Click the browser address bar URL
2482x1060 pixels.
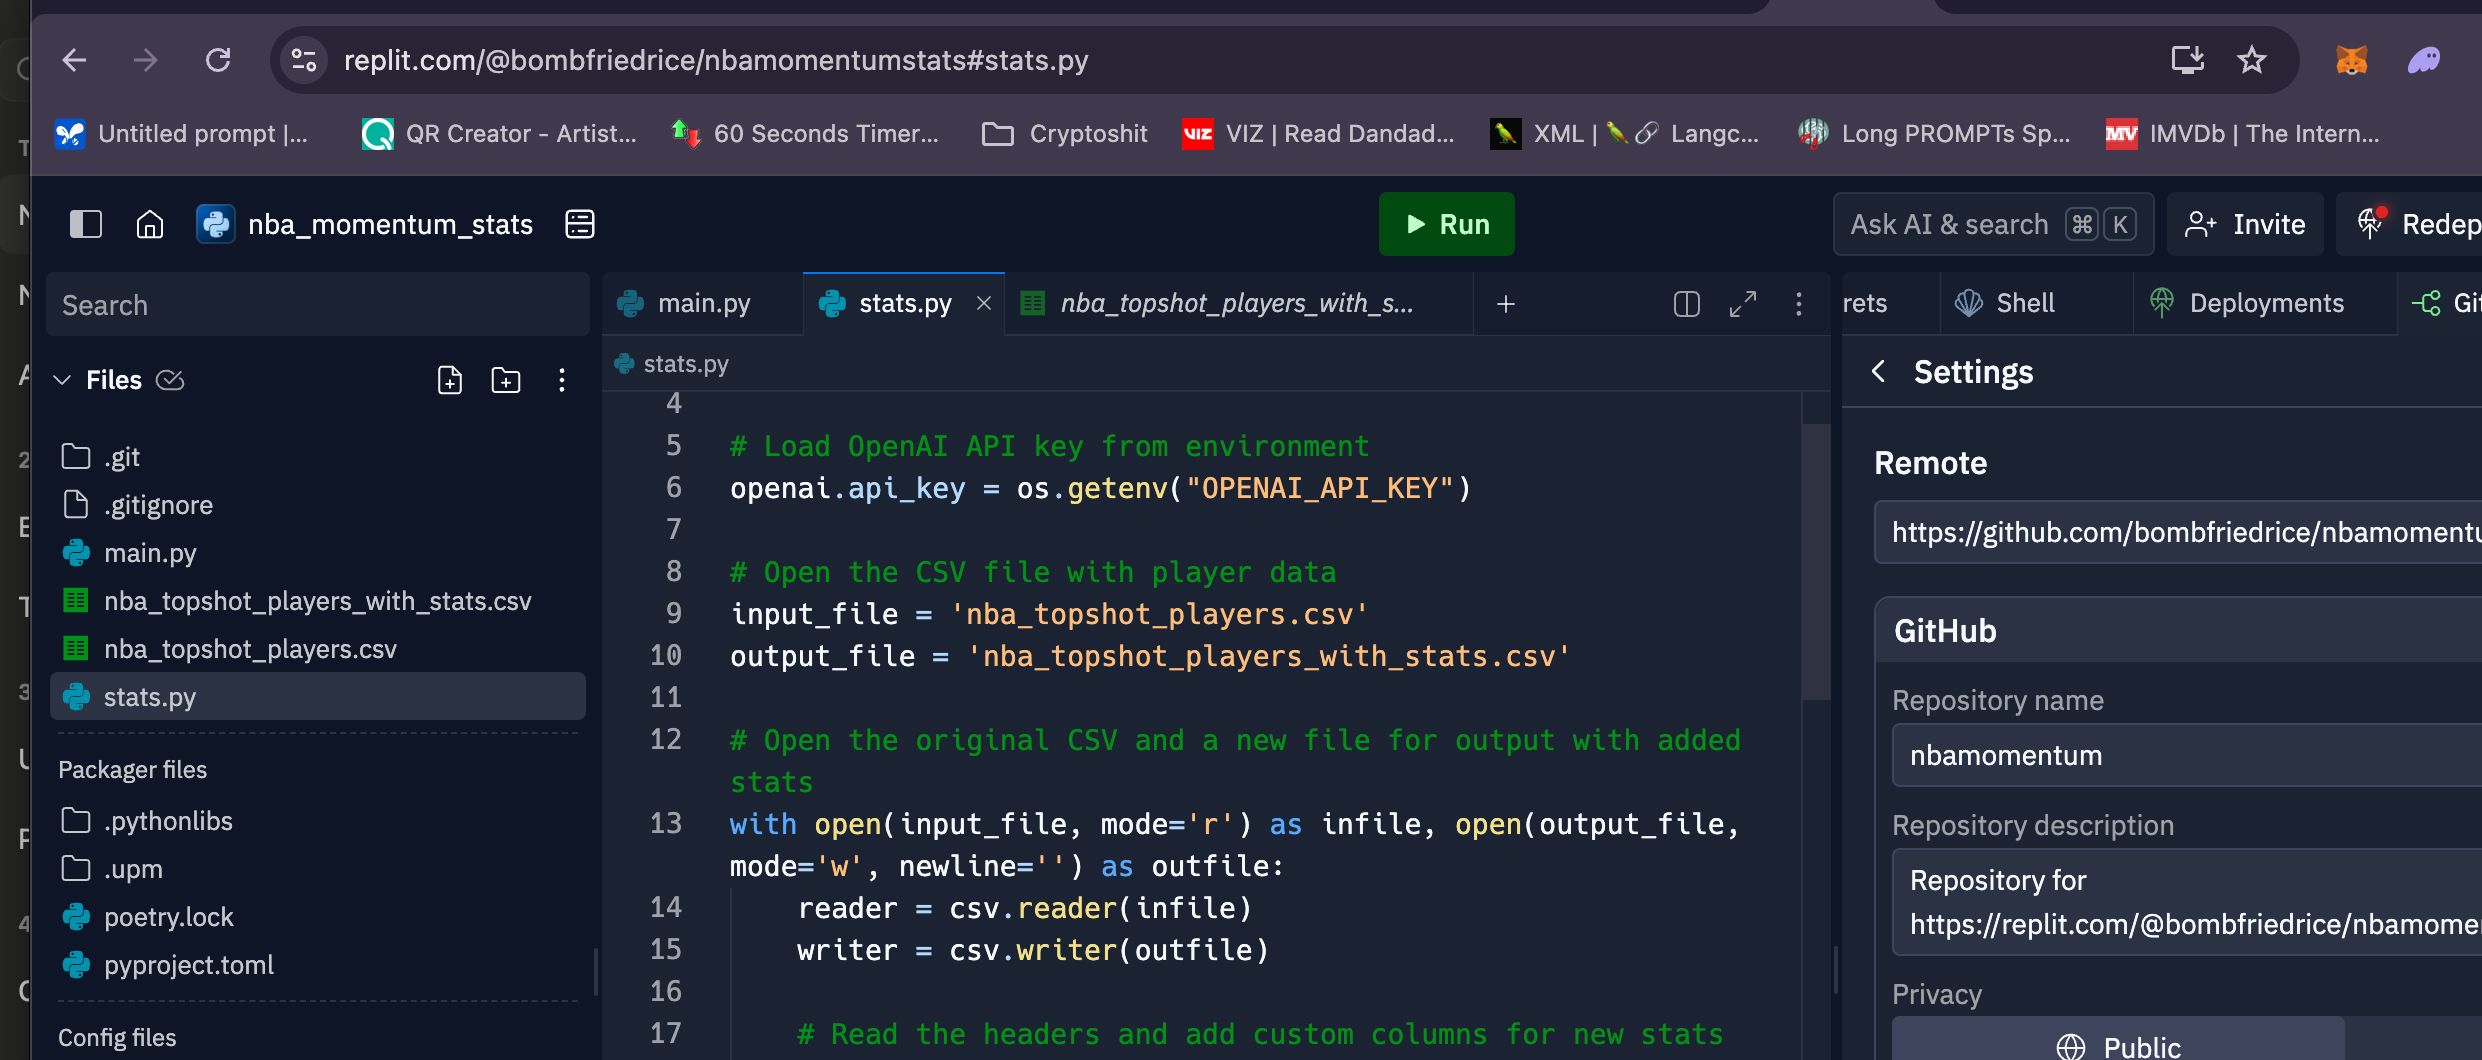point(716,61)
